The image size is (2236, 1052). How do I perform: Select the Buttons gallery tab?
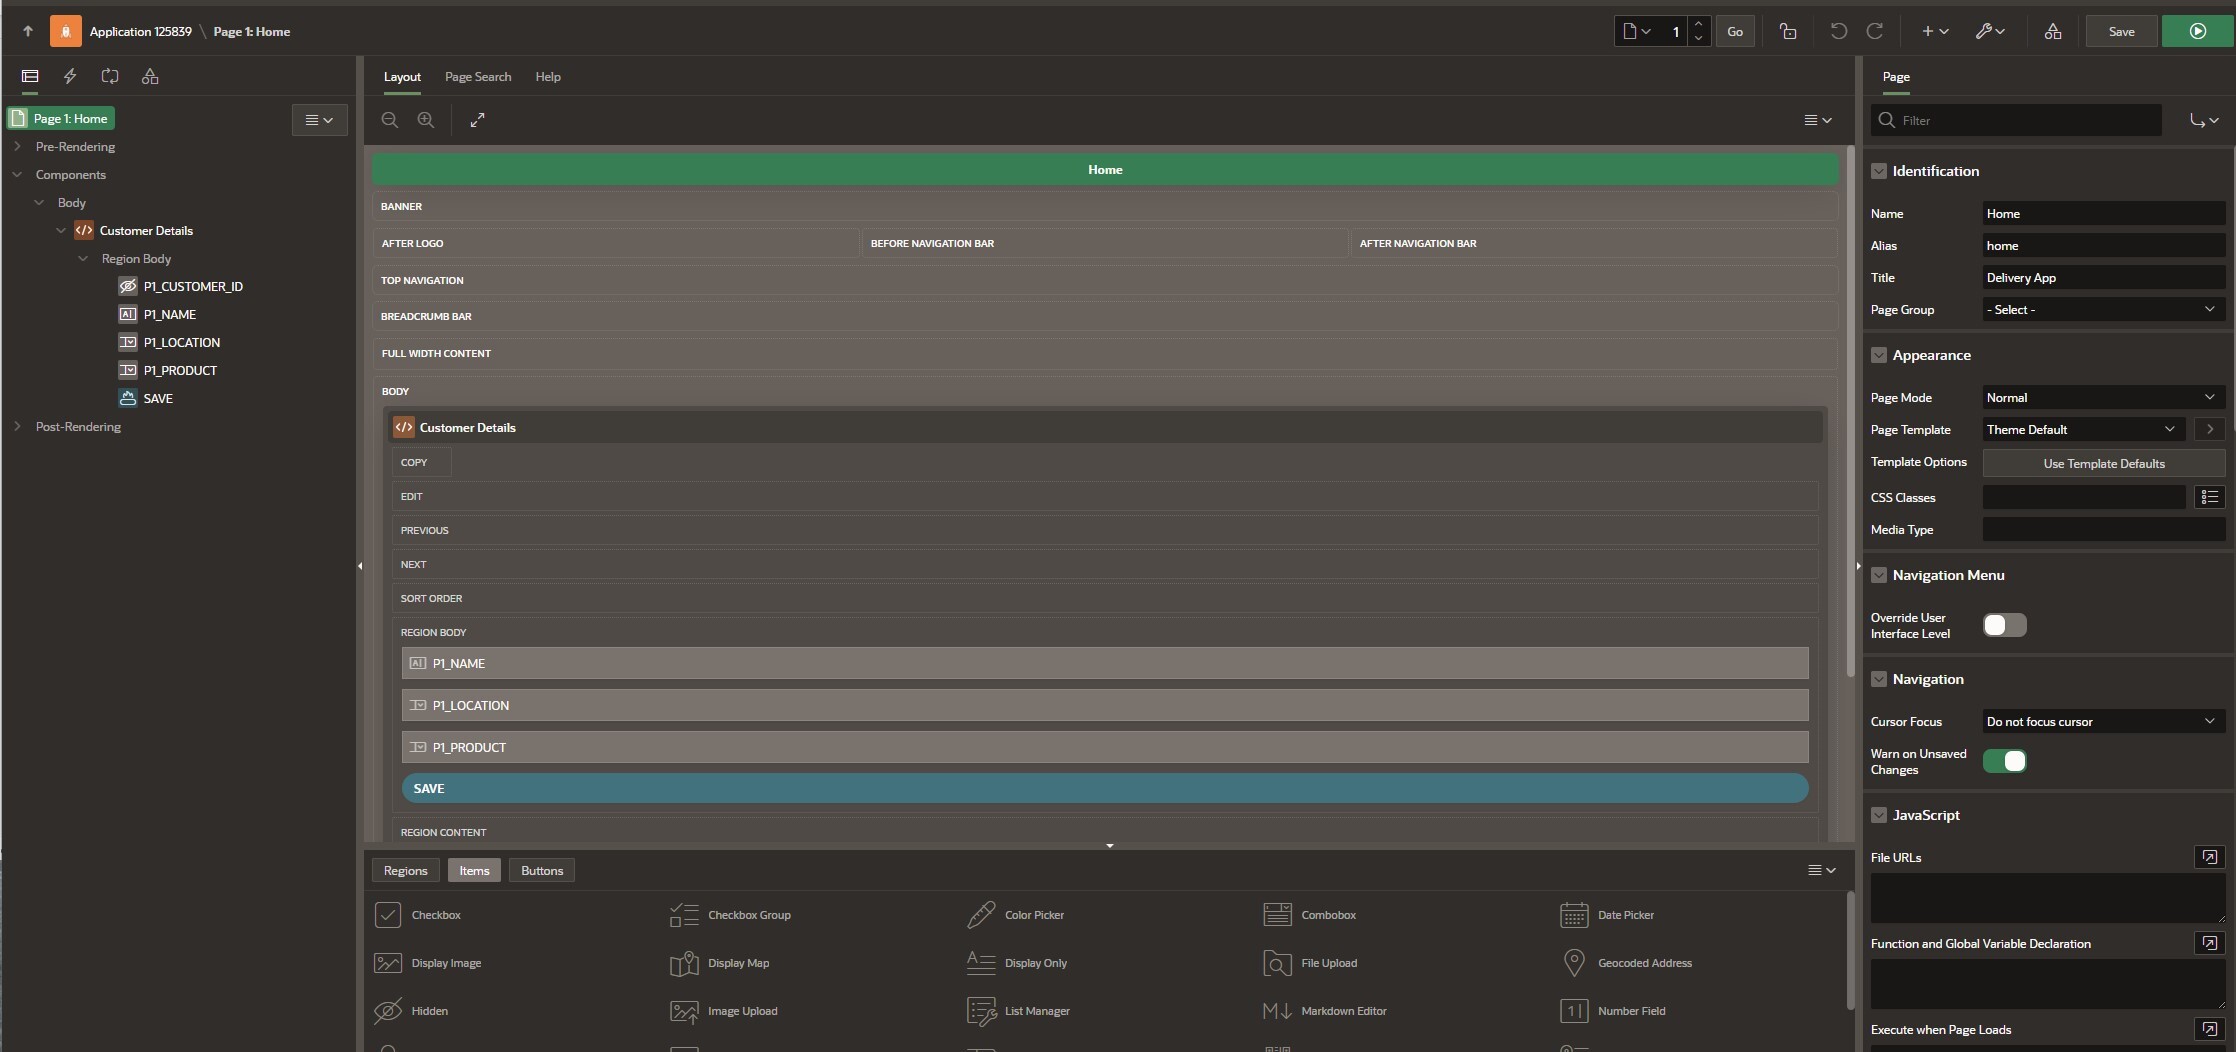pos(542,870)
